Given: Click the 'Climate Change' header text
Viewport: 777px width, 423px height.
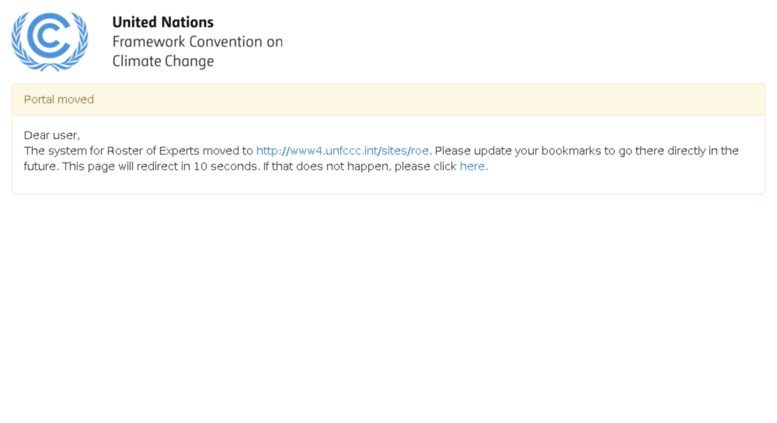Looking at the screenshot, I should coord(163,61).
